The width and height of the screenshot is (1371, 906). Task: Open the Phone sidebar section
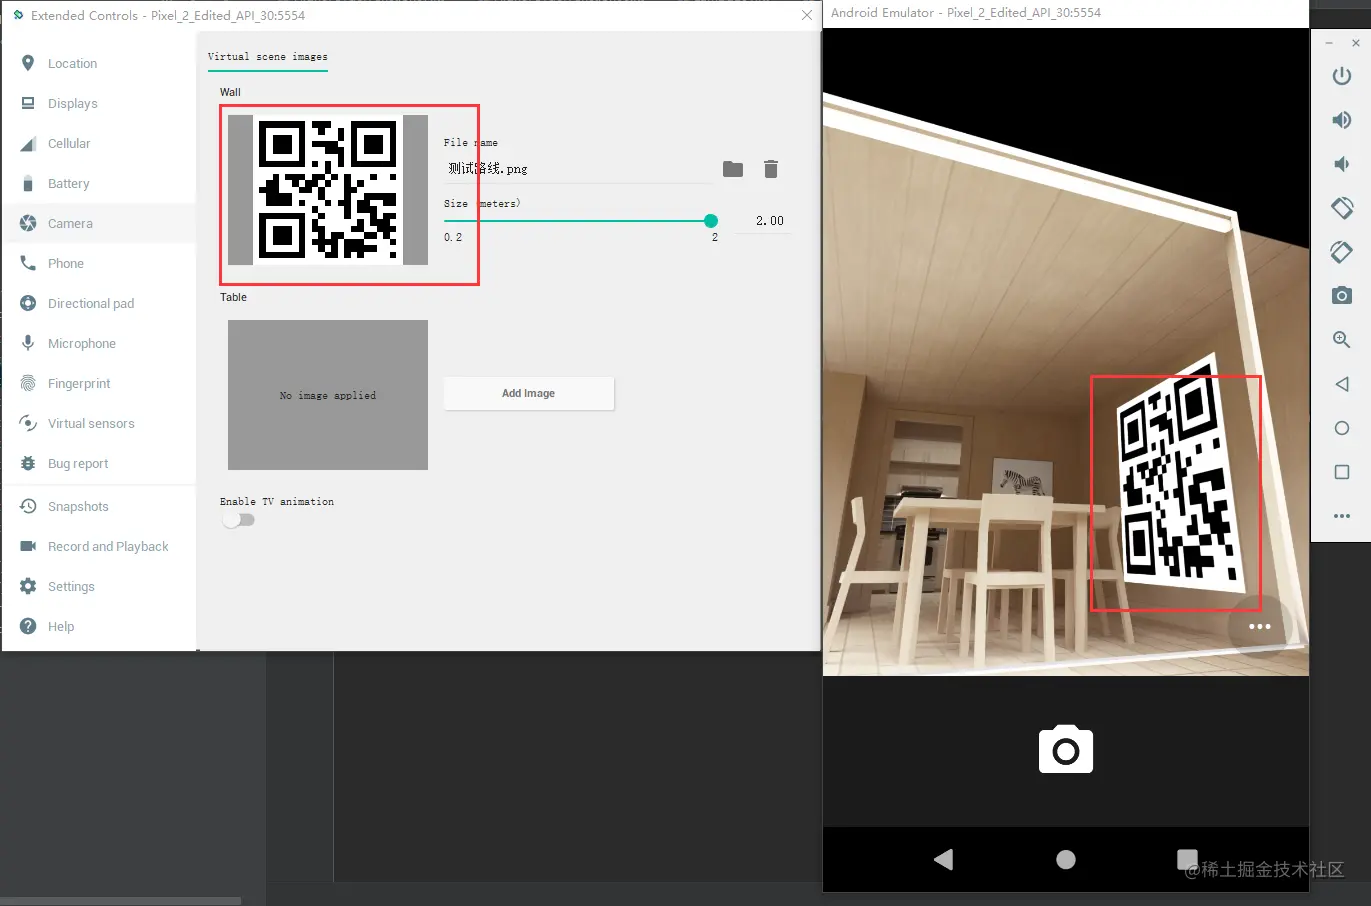click(99, 263)
